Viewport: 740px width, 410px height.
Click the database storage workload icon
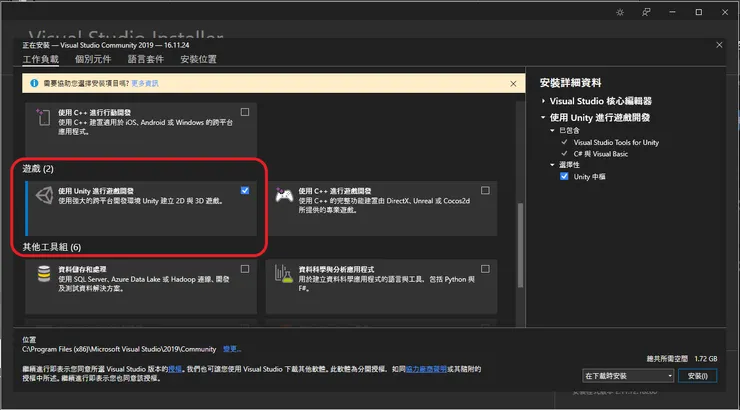(44, 274)
